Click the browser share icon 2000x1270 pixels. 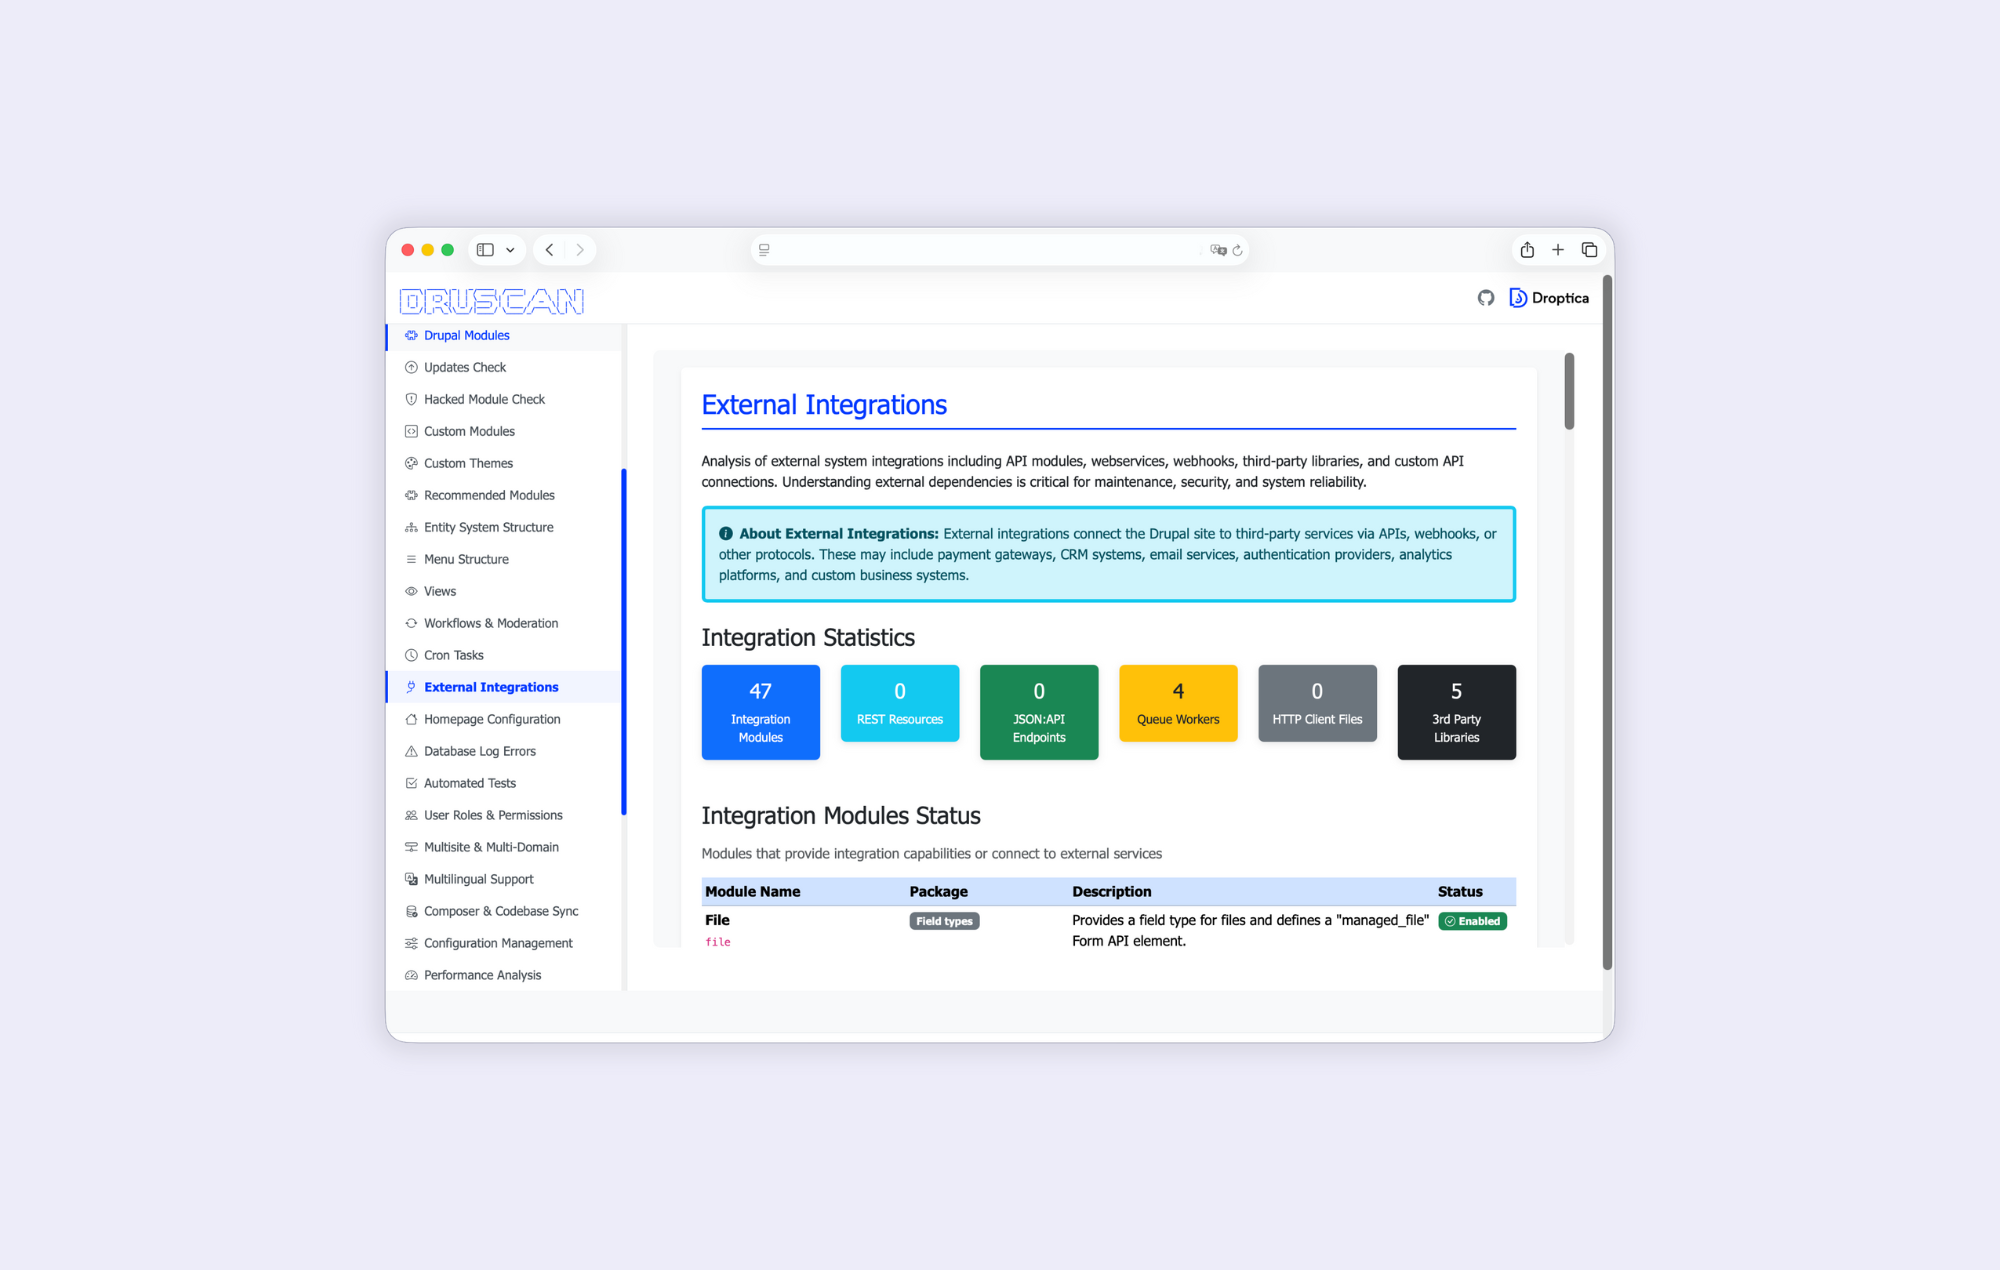[x=1527, y=250]
